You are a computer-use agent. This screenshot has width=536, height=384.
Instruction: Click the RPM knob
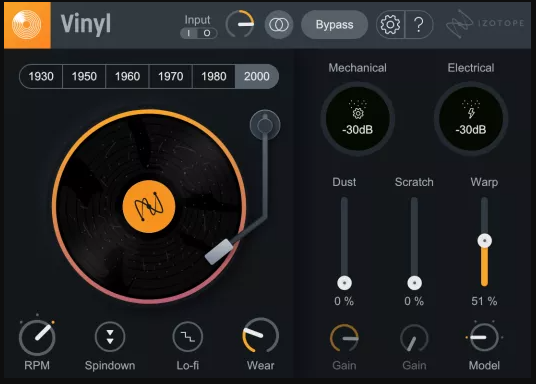(x=37, y=338)
